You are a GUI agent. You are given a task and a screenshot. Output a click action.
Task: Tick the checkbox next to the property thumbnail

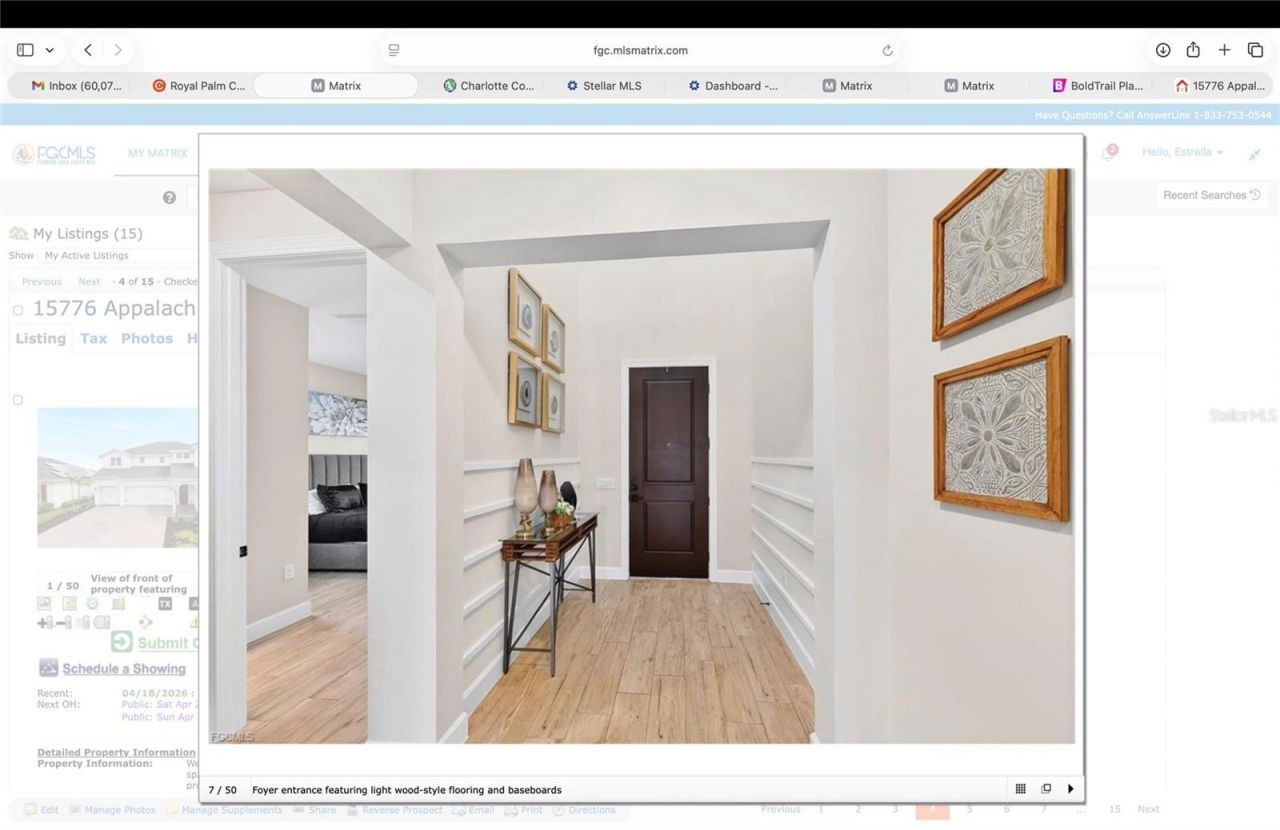click(x=18, y=400)
